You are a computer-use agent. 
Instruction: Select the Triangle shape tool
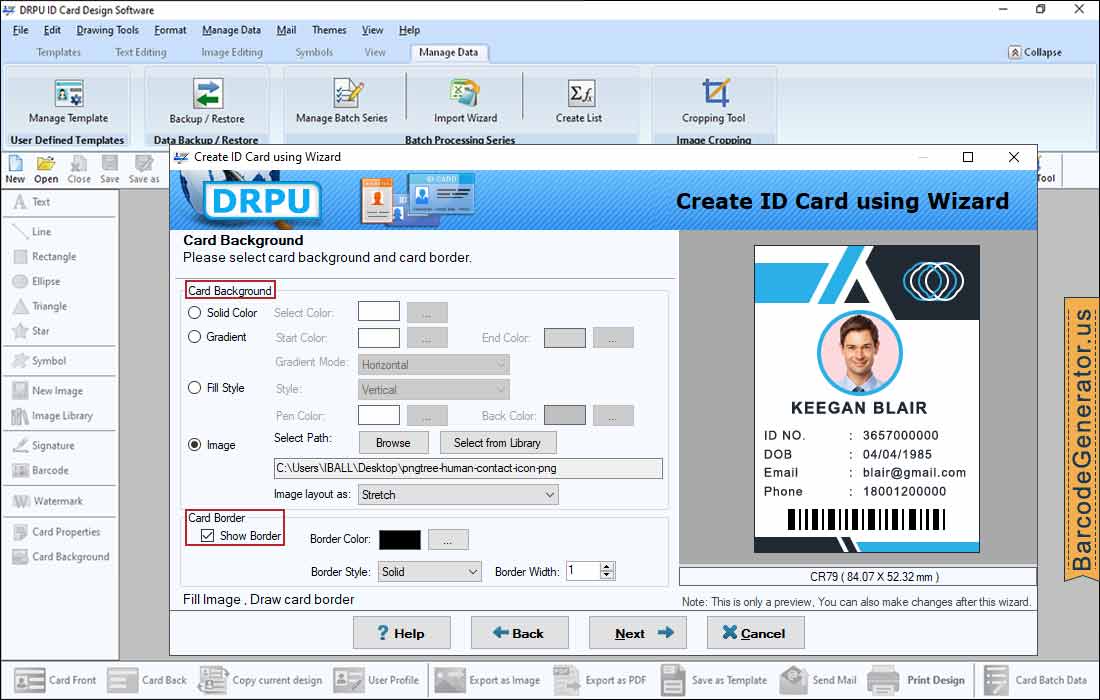40,307
